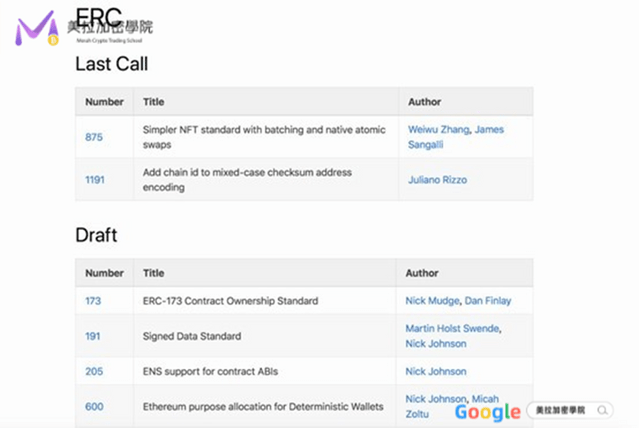Select author Nick Mudge
Viewport: 639px width, 428px height.
(432, 300)
